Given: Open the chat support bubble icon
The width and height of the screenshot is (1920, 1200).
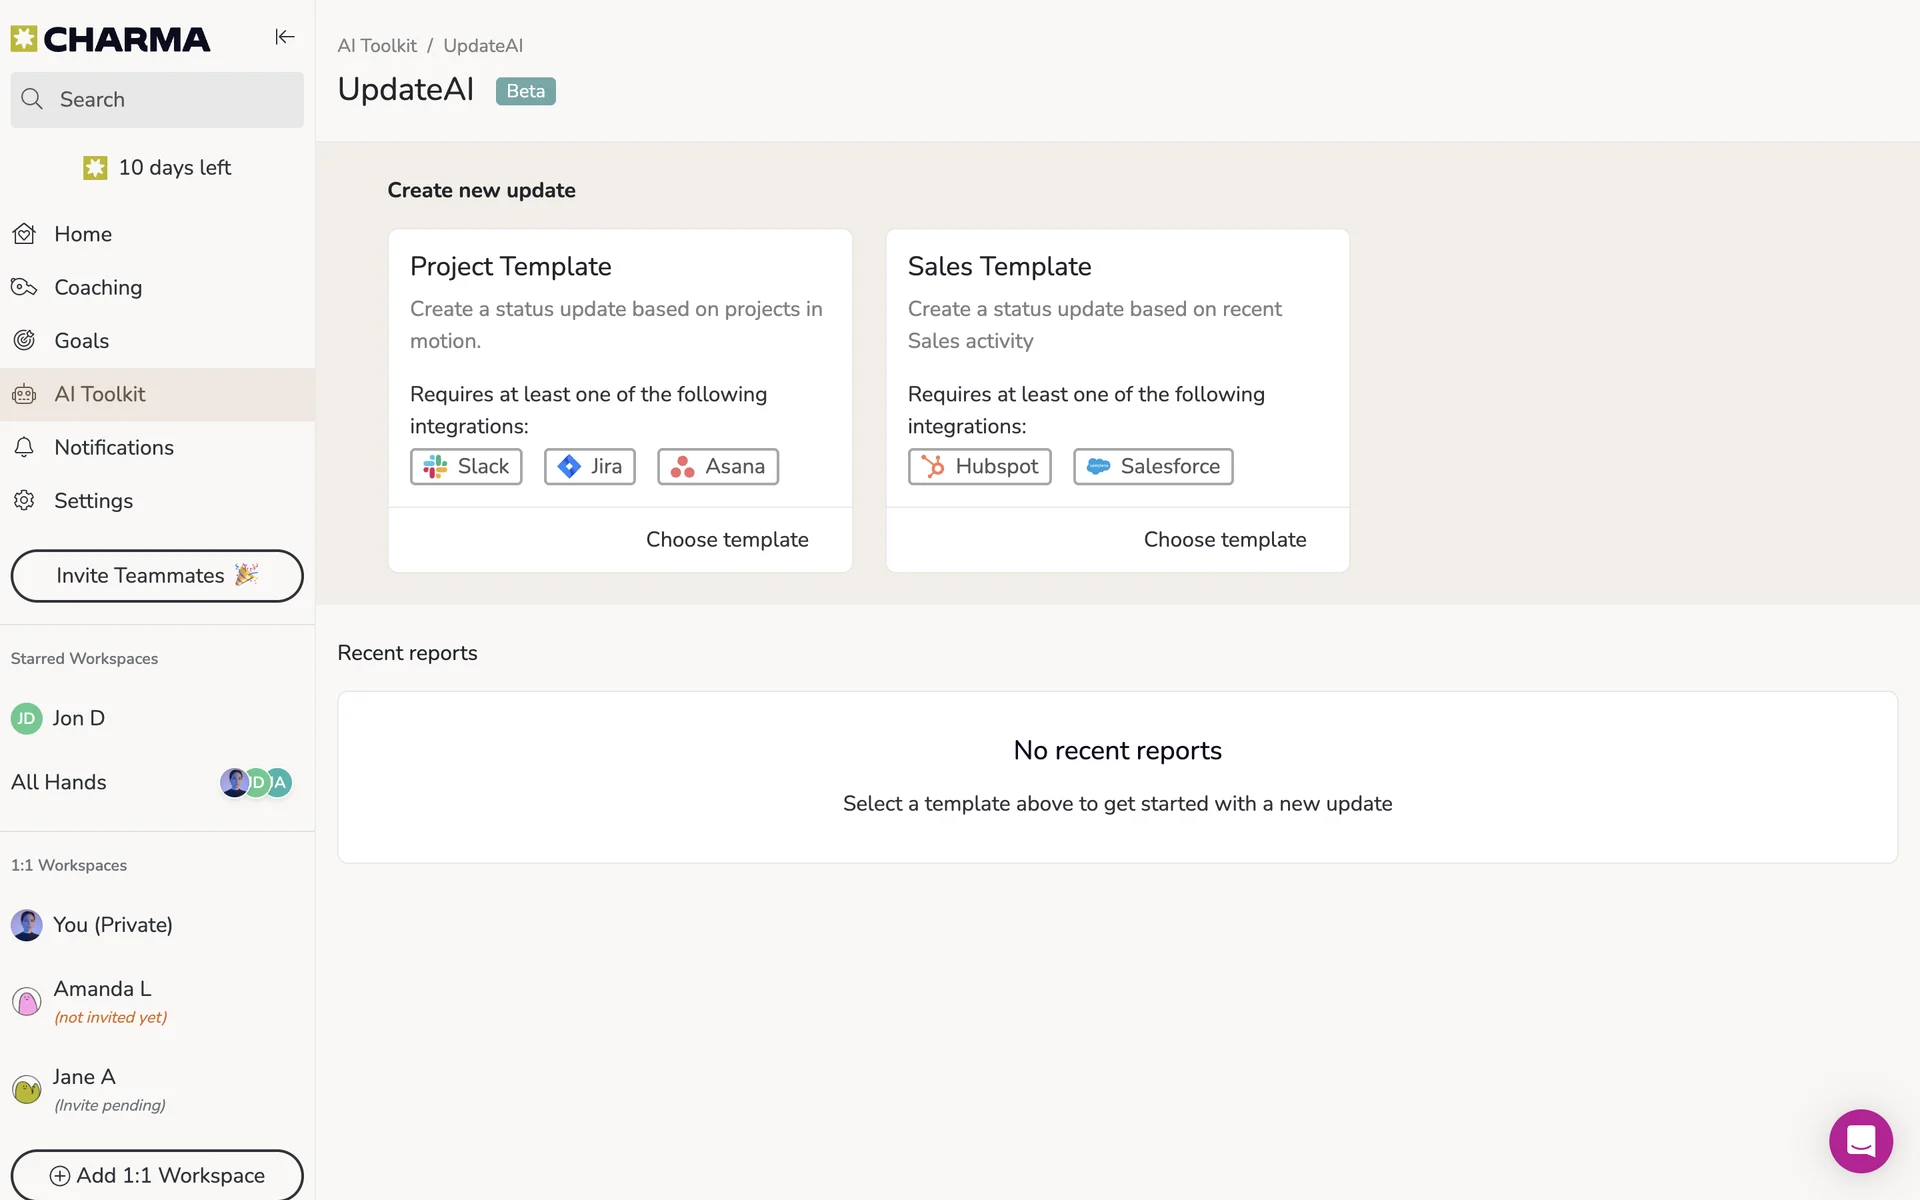Looking at the screenshot, I should 1860,1140.
